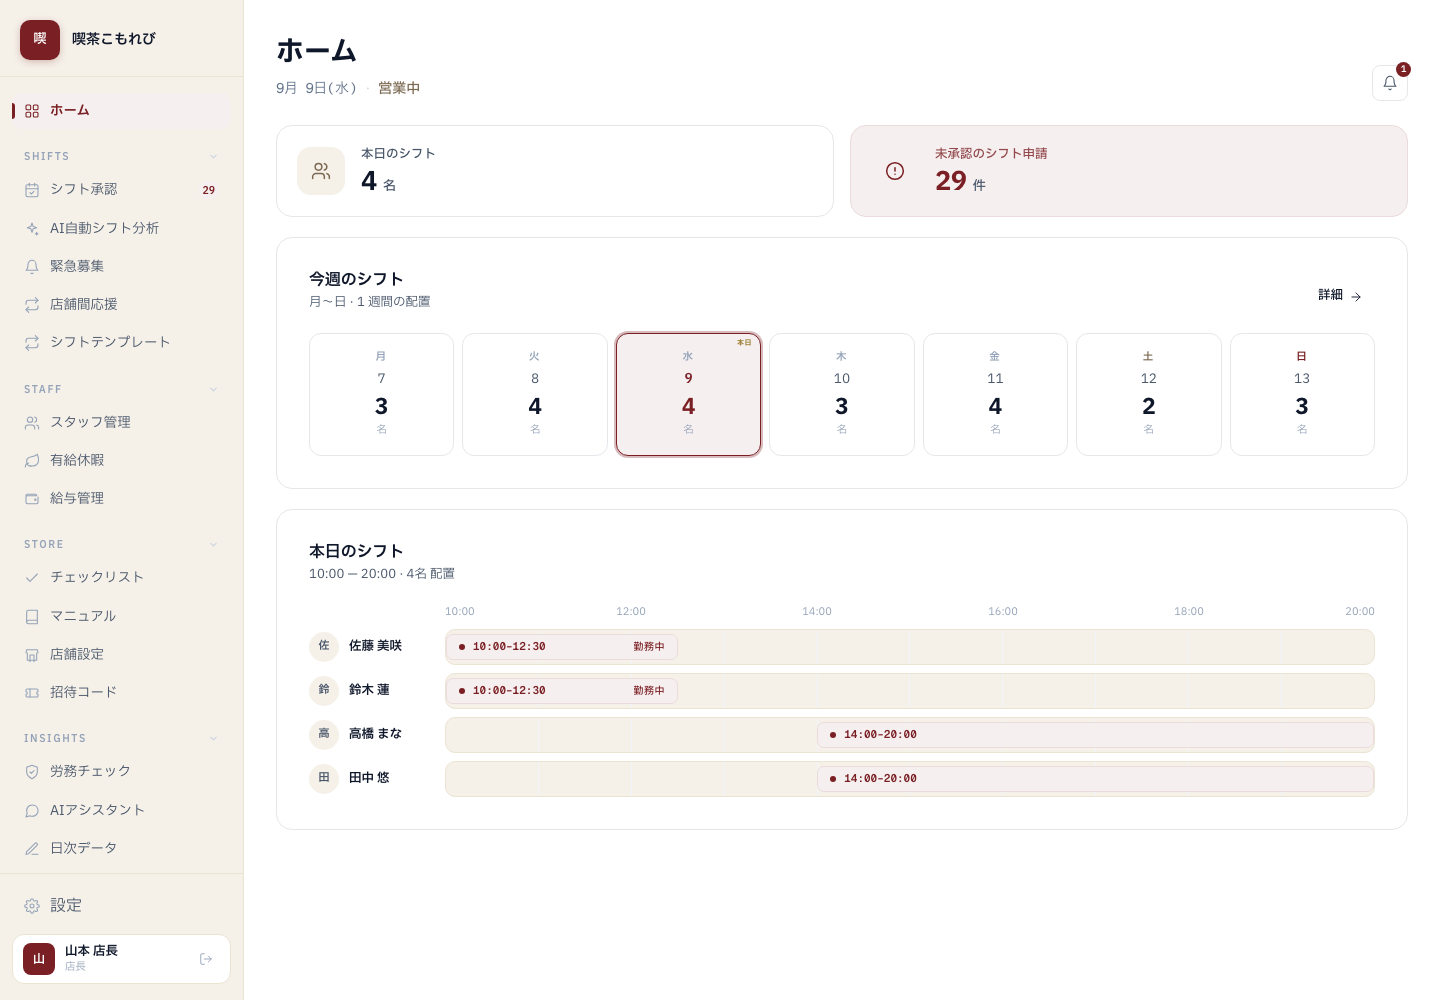This screenshot has height=1000, width=1440.
Task: Click 佐藤 美咲's 10:00-12:30 shift bar
Action: [562, 647]
